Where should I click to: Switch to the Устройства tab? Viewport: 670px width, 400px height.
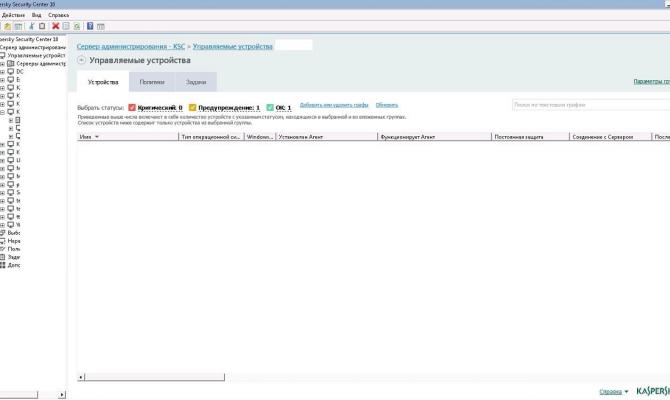pos(103,82)
